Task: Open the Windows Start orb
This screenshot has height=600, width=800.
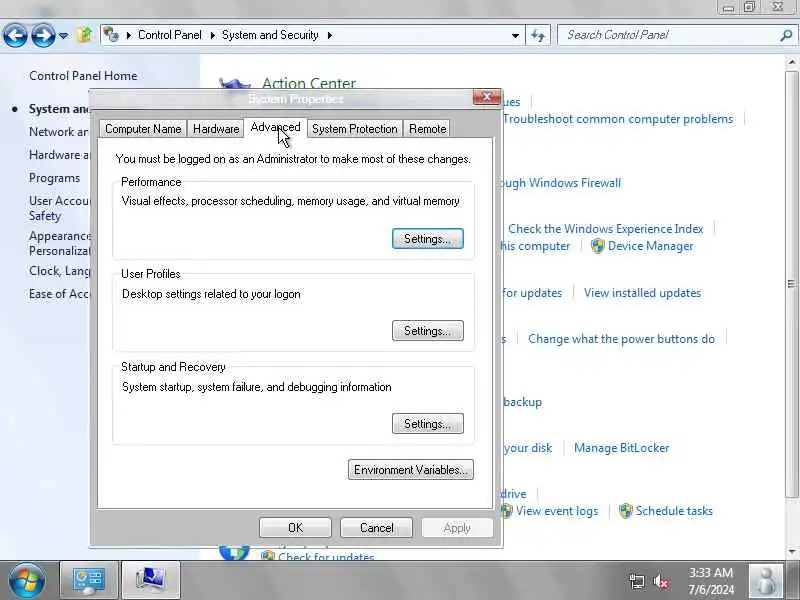Action: click(x=27, y=580)
